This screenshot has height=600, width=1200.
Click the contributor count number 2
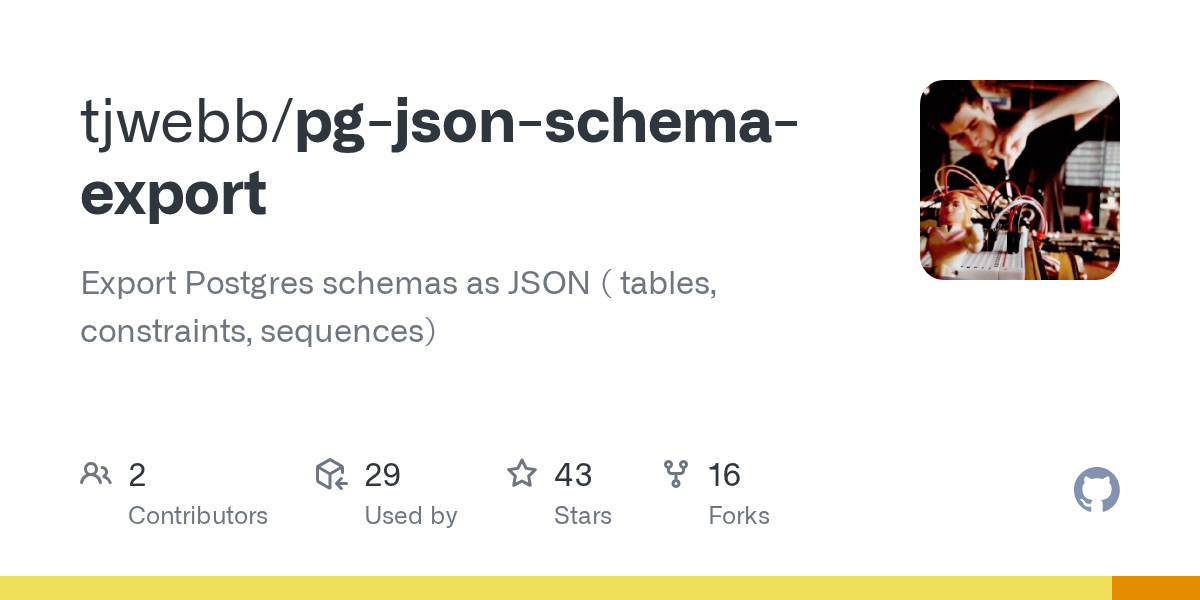point(137,475)
